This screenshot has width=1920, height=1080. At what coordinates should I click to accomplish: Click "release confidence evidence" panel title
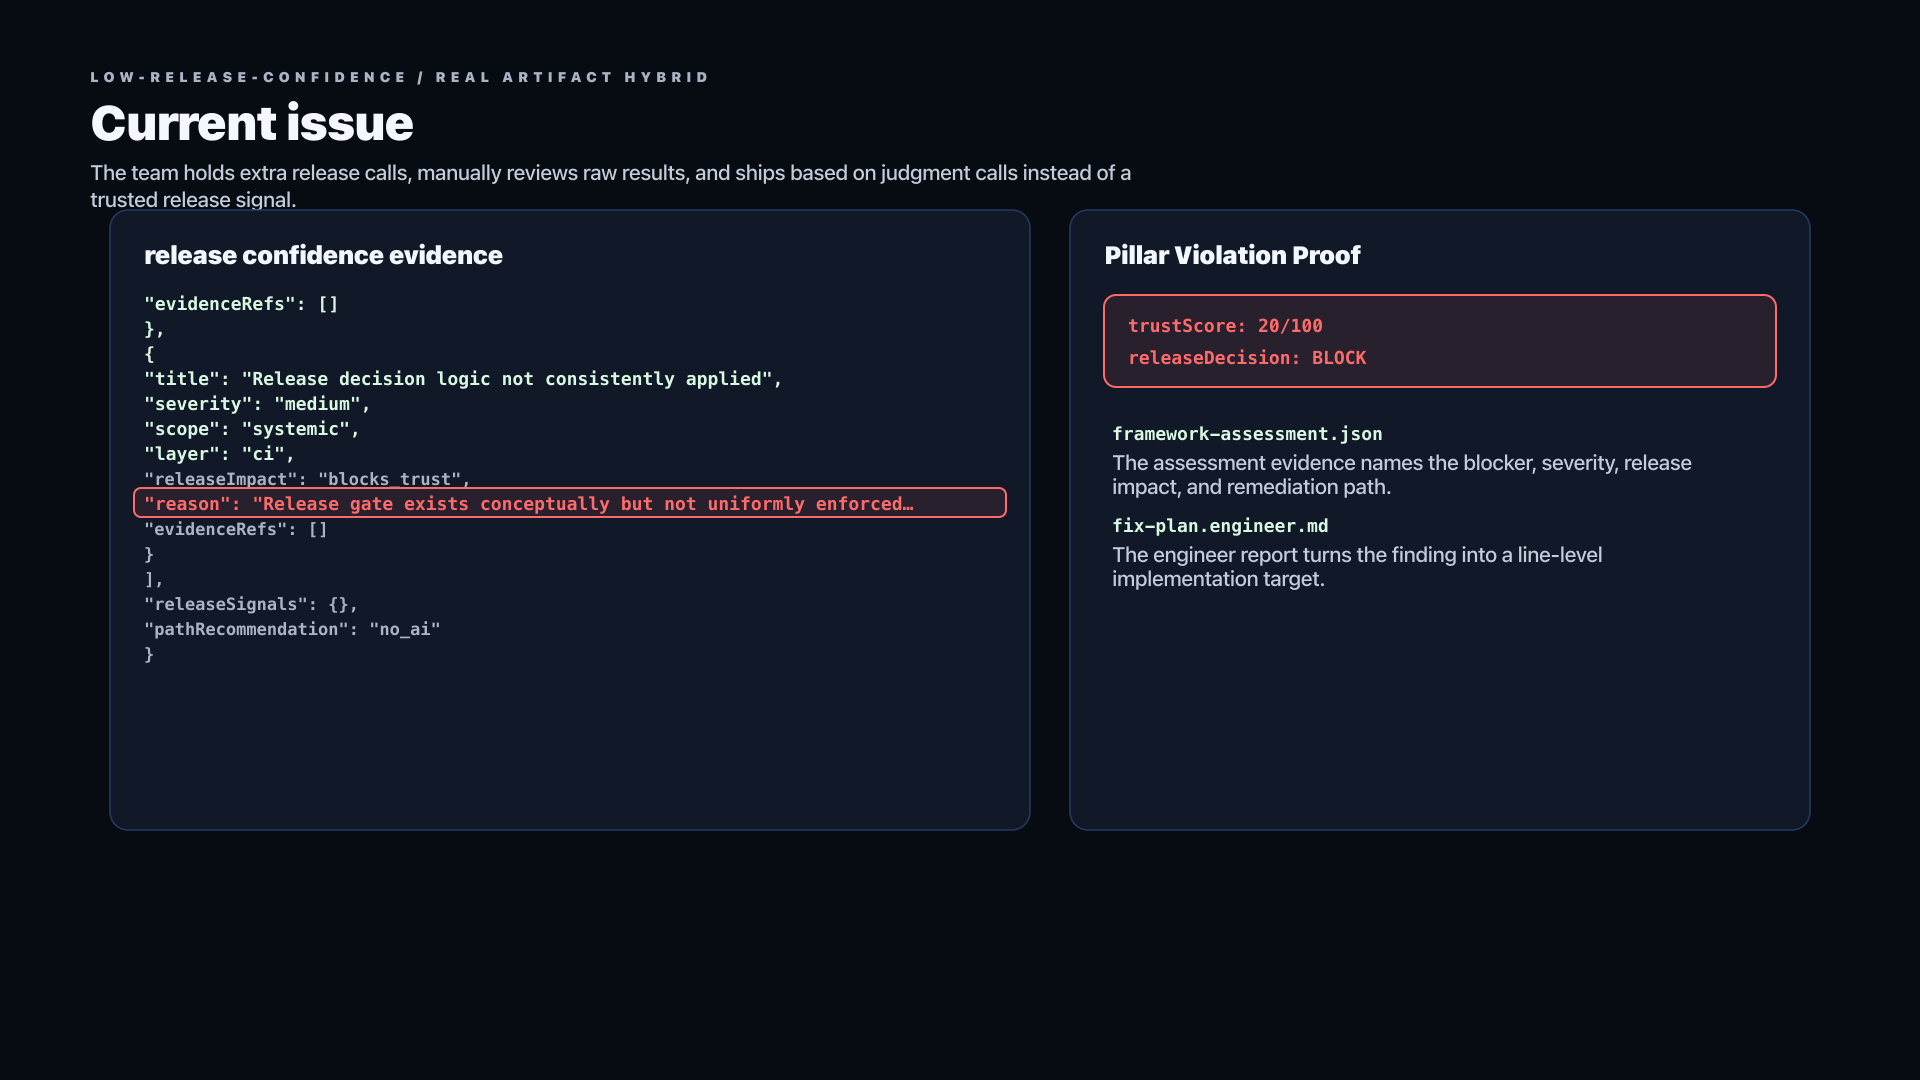coord(323,255)
